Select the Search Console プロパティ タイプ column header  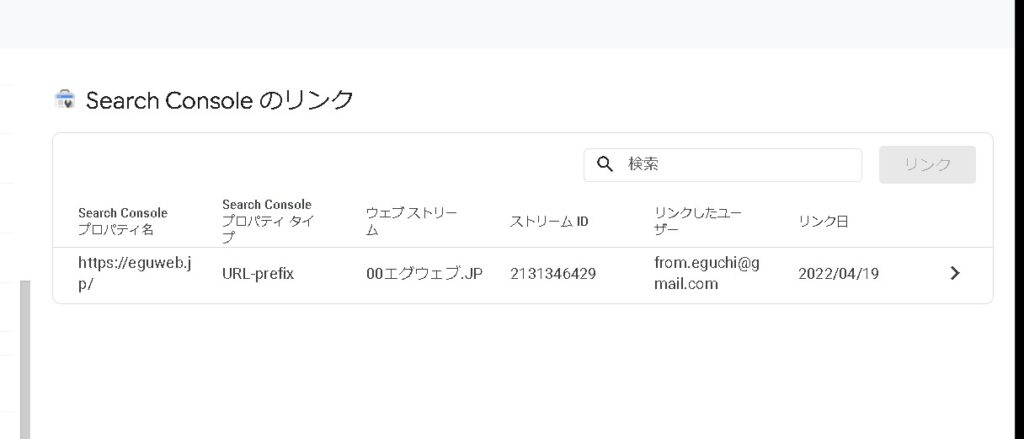(x=268, y=221)
